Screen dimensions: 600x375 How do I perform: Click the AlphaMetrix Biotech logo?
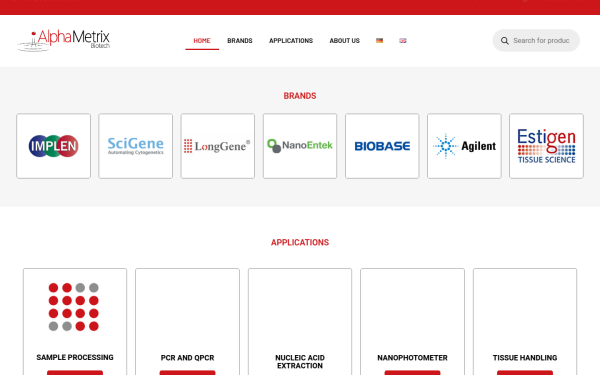(64, 40)
